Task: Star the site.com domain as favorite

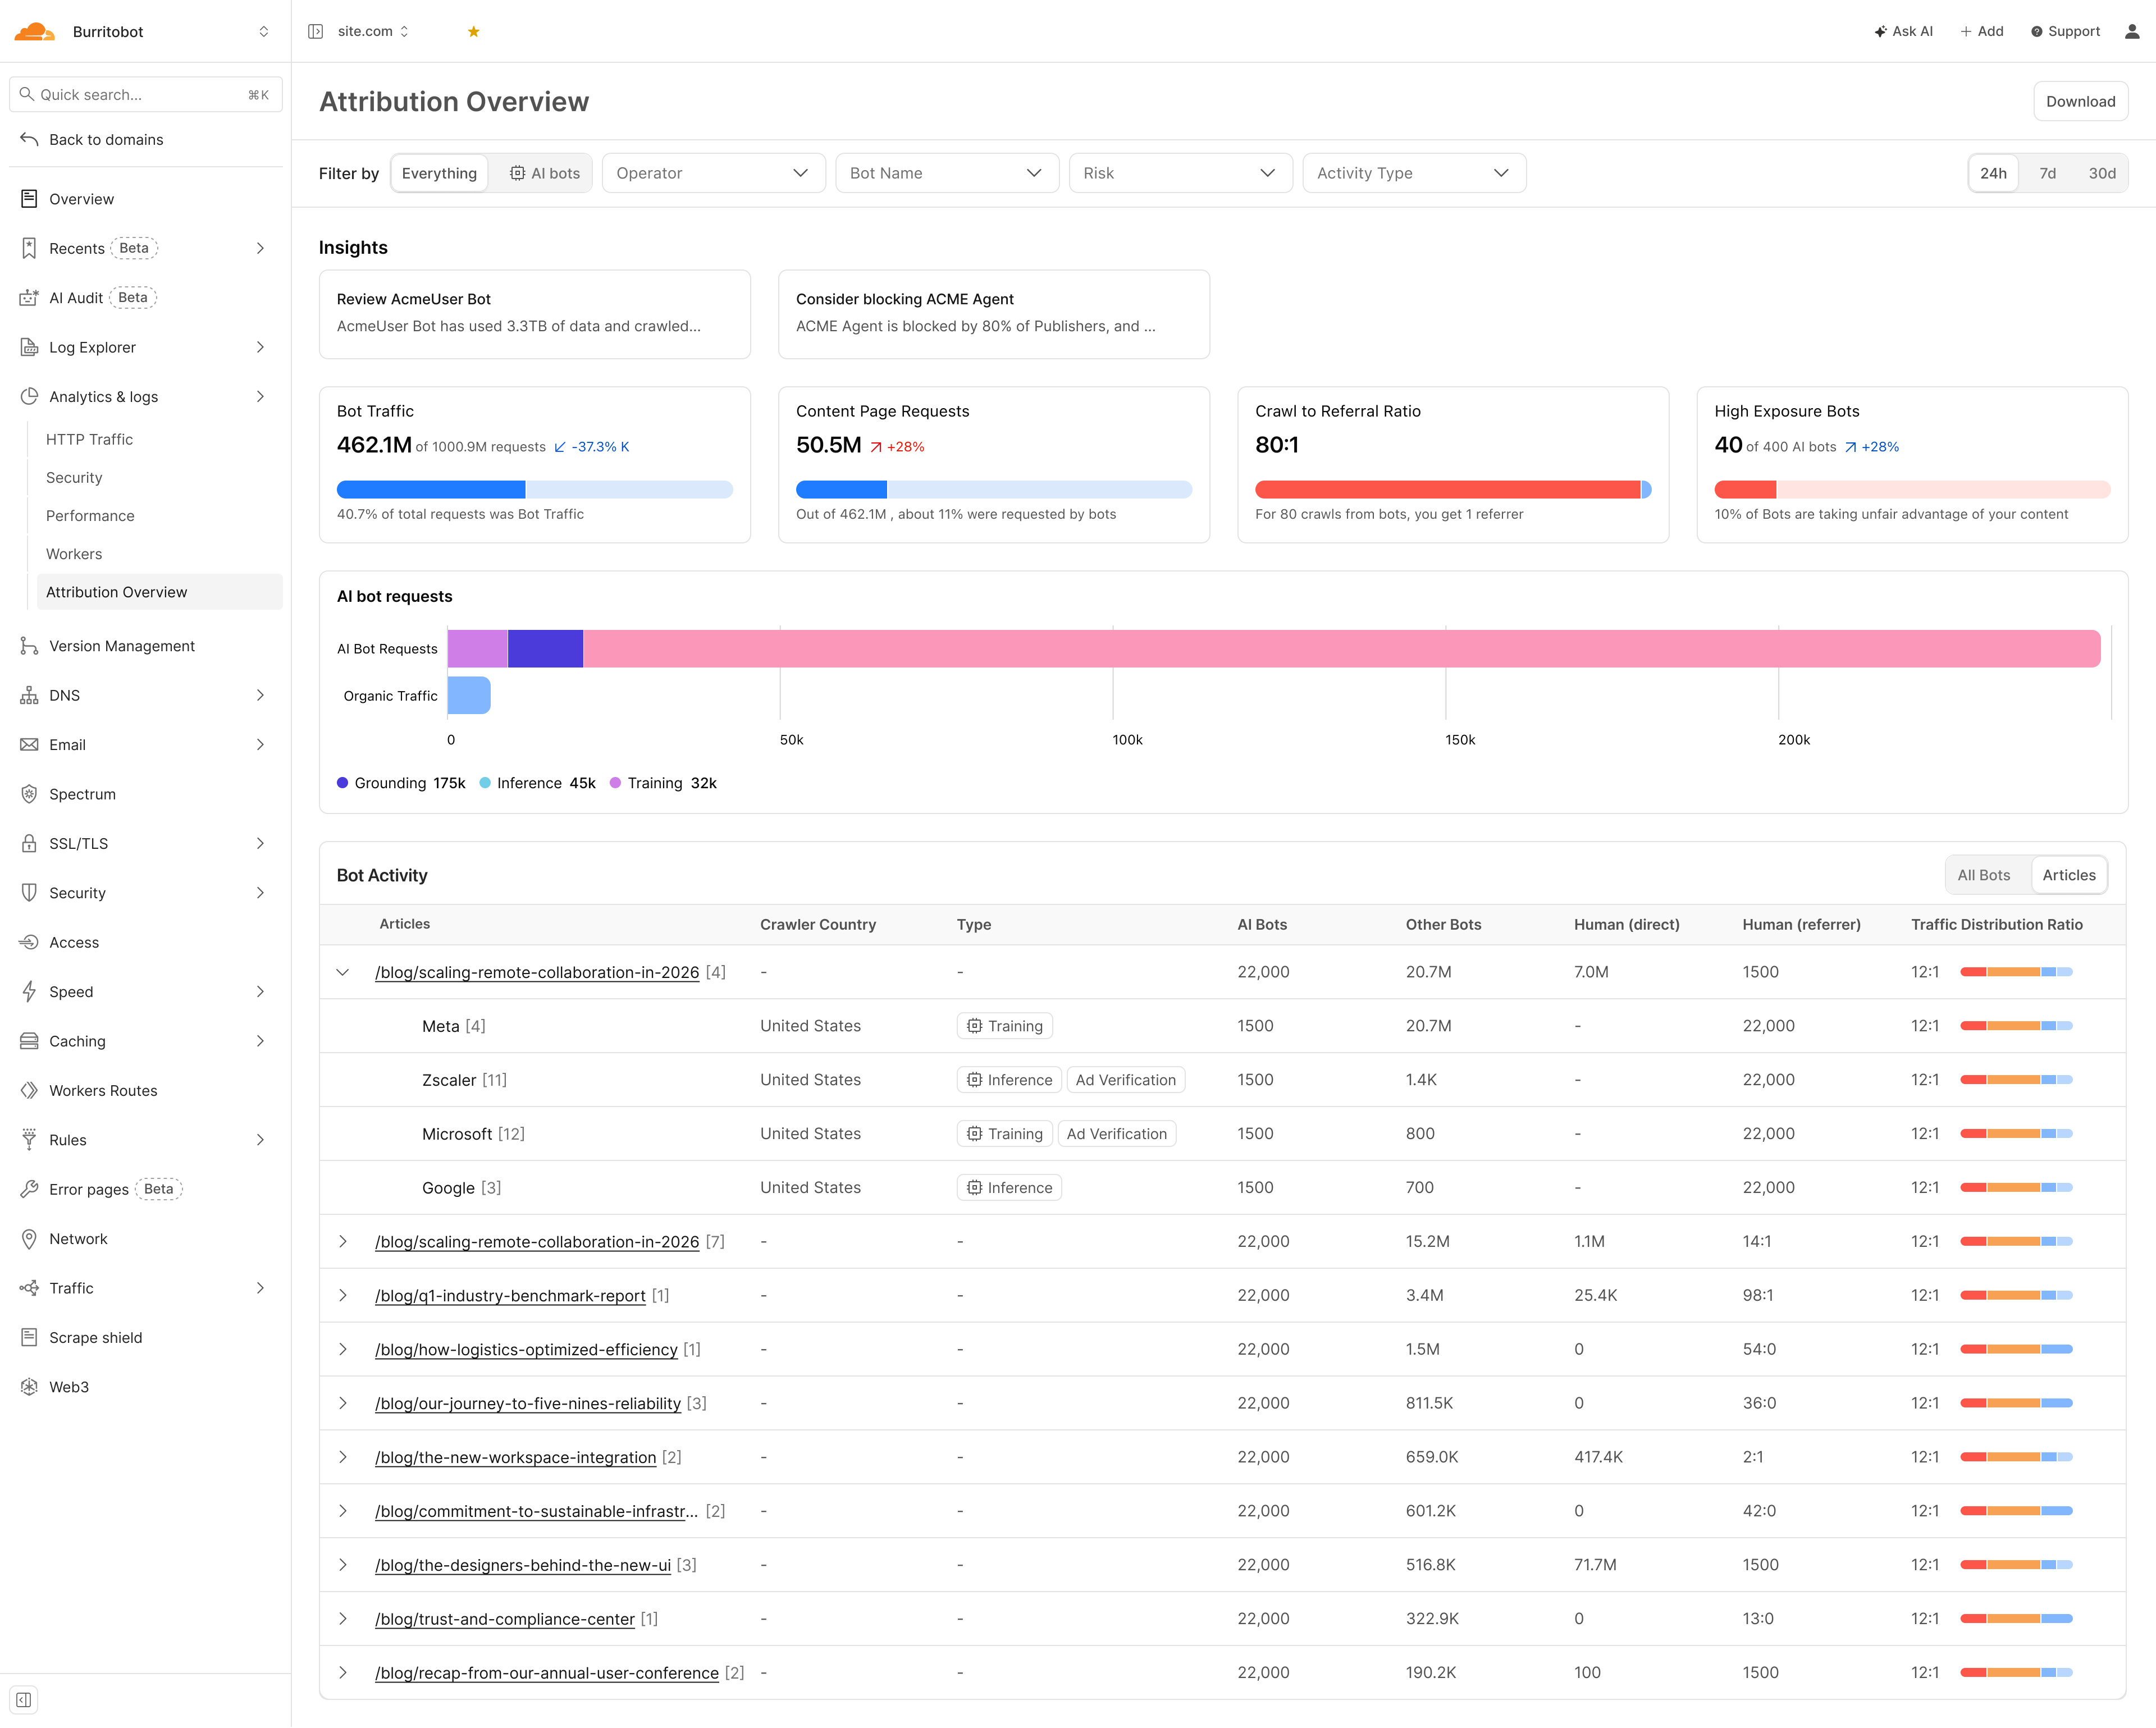Action: (472, 31)
